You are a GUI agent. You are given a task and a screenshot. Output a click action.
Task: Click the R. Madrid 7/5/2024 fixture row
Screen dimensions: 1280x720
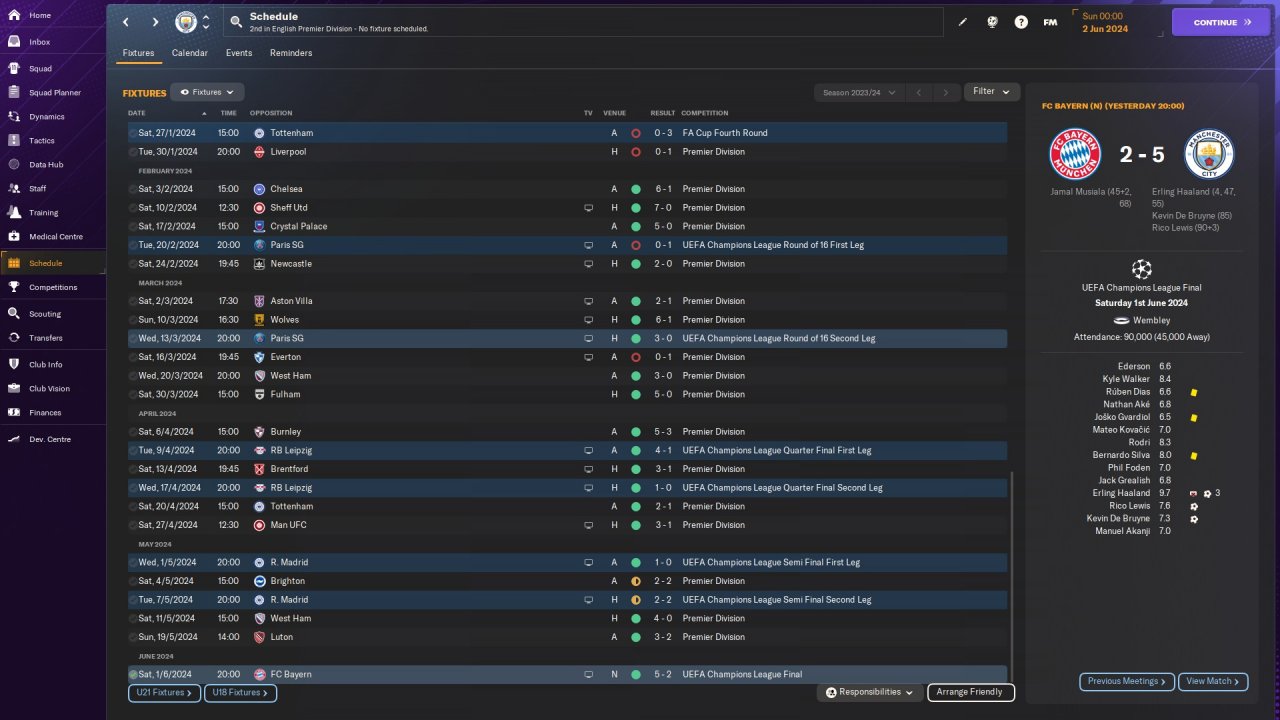(x=567, y=600)
